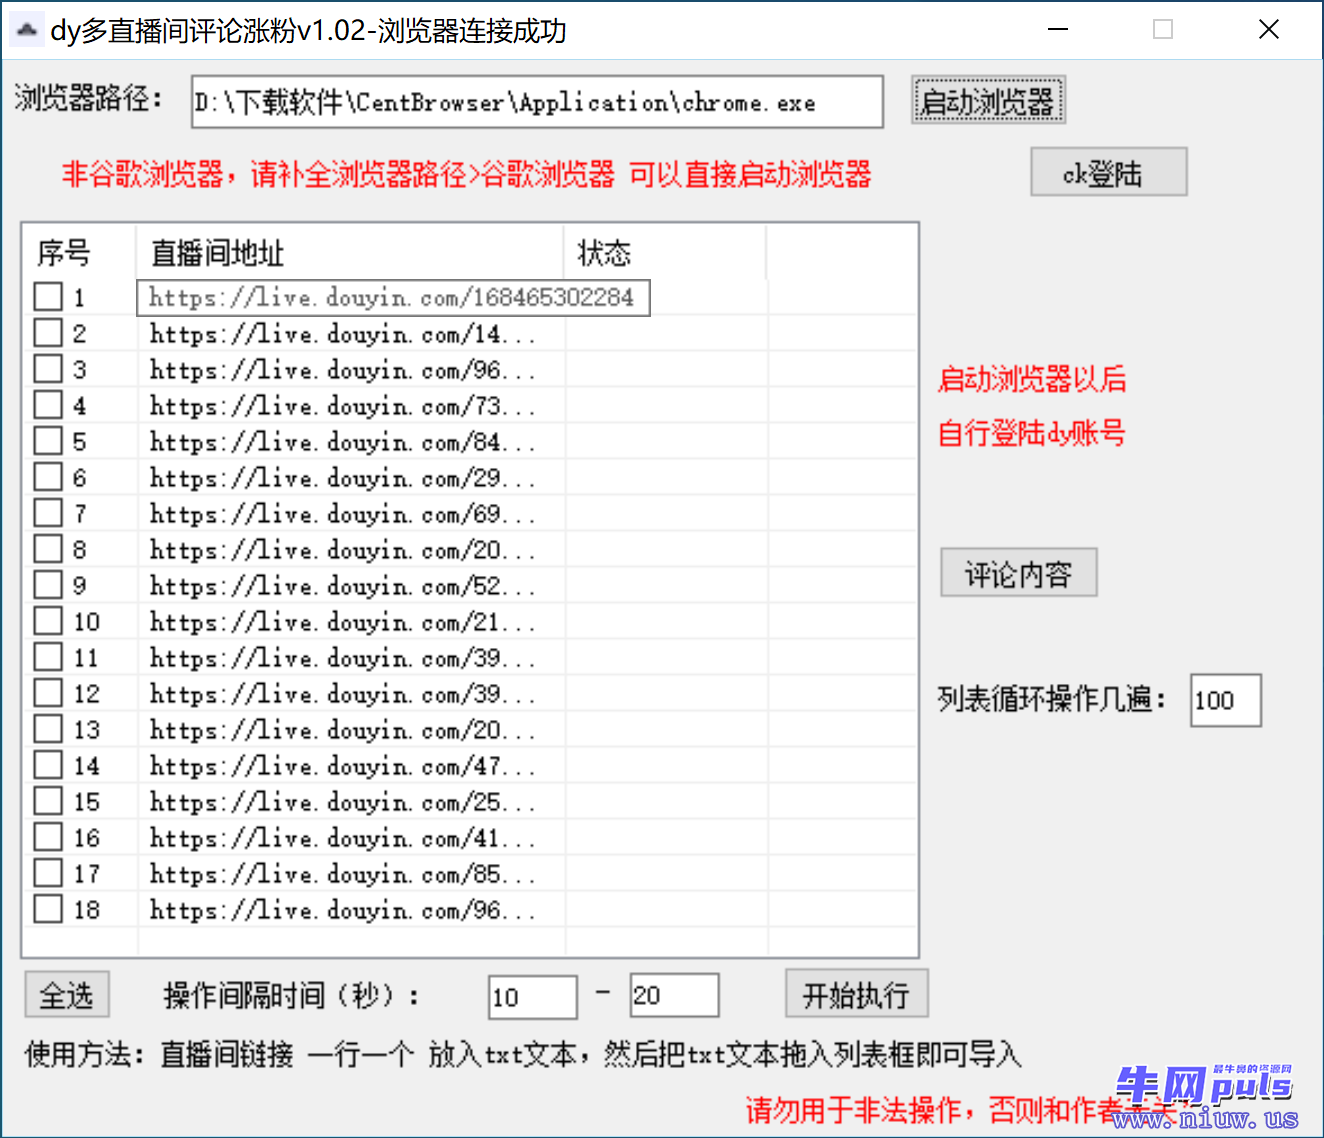Click the 启动浏览器 button

988,100
